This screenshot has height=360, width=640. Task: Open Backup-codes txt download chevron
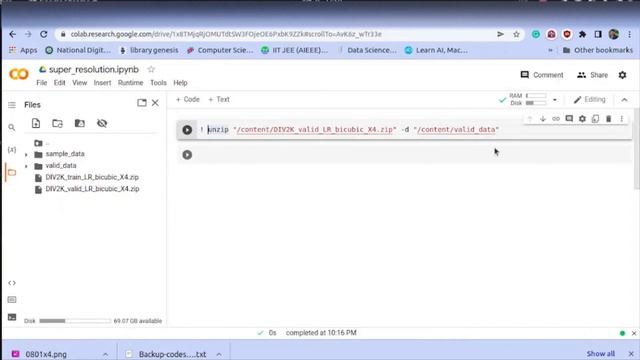pos(219,354)
